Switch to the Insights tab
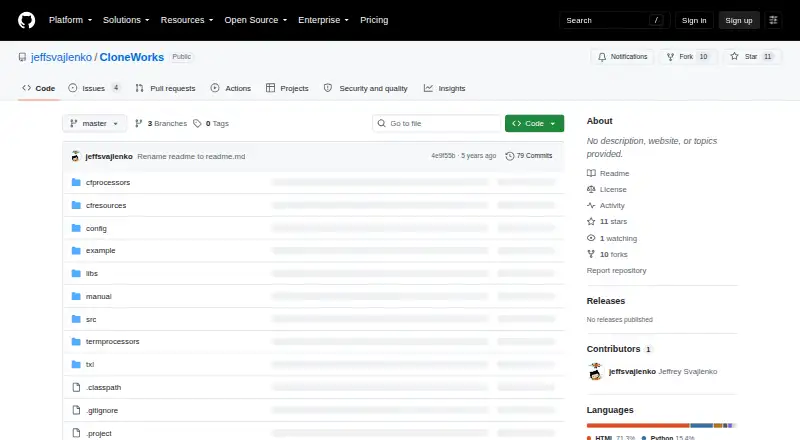The height and width of the screenshot is (440, 800). pos(444,88)
